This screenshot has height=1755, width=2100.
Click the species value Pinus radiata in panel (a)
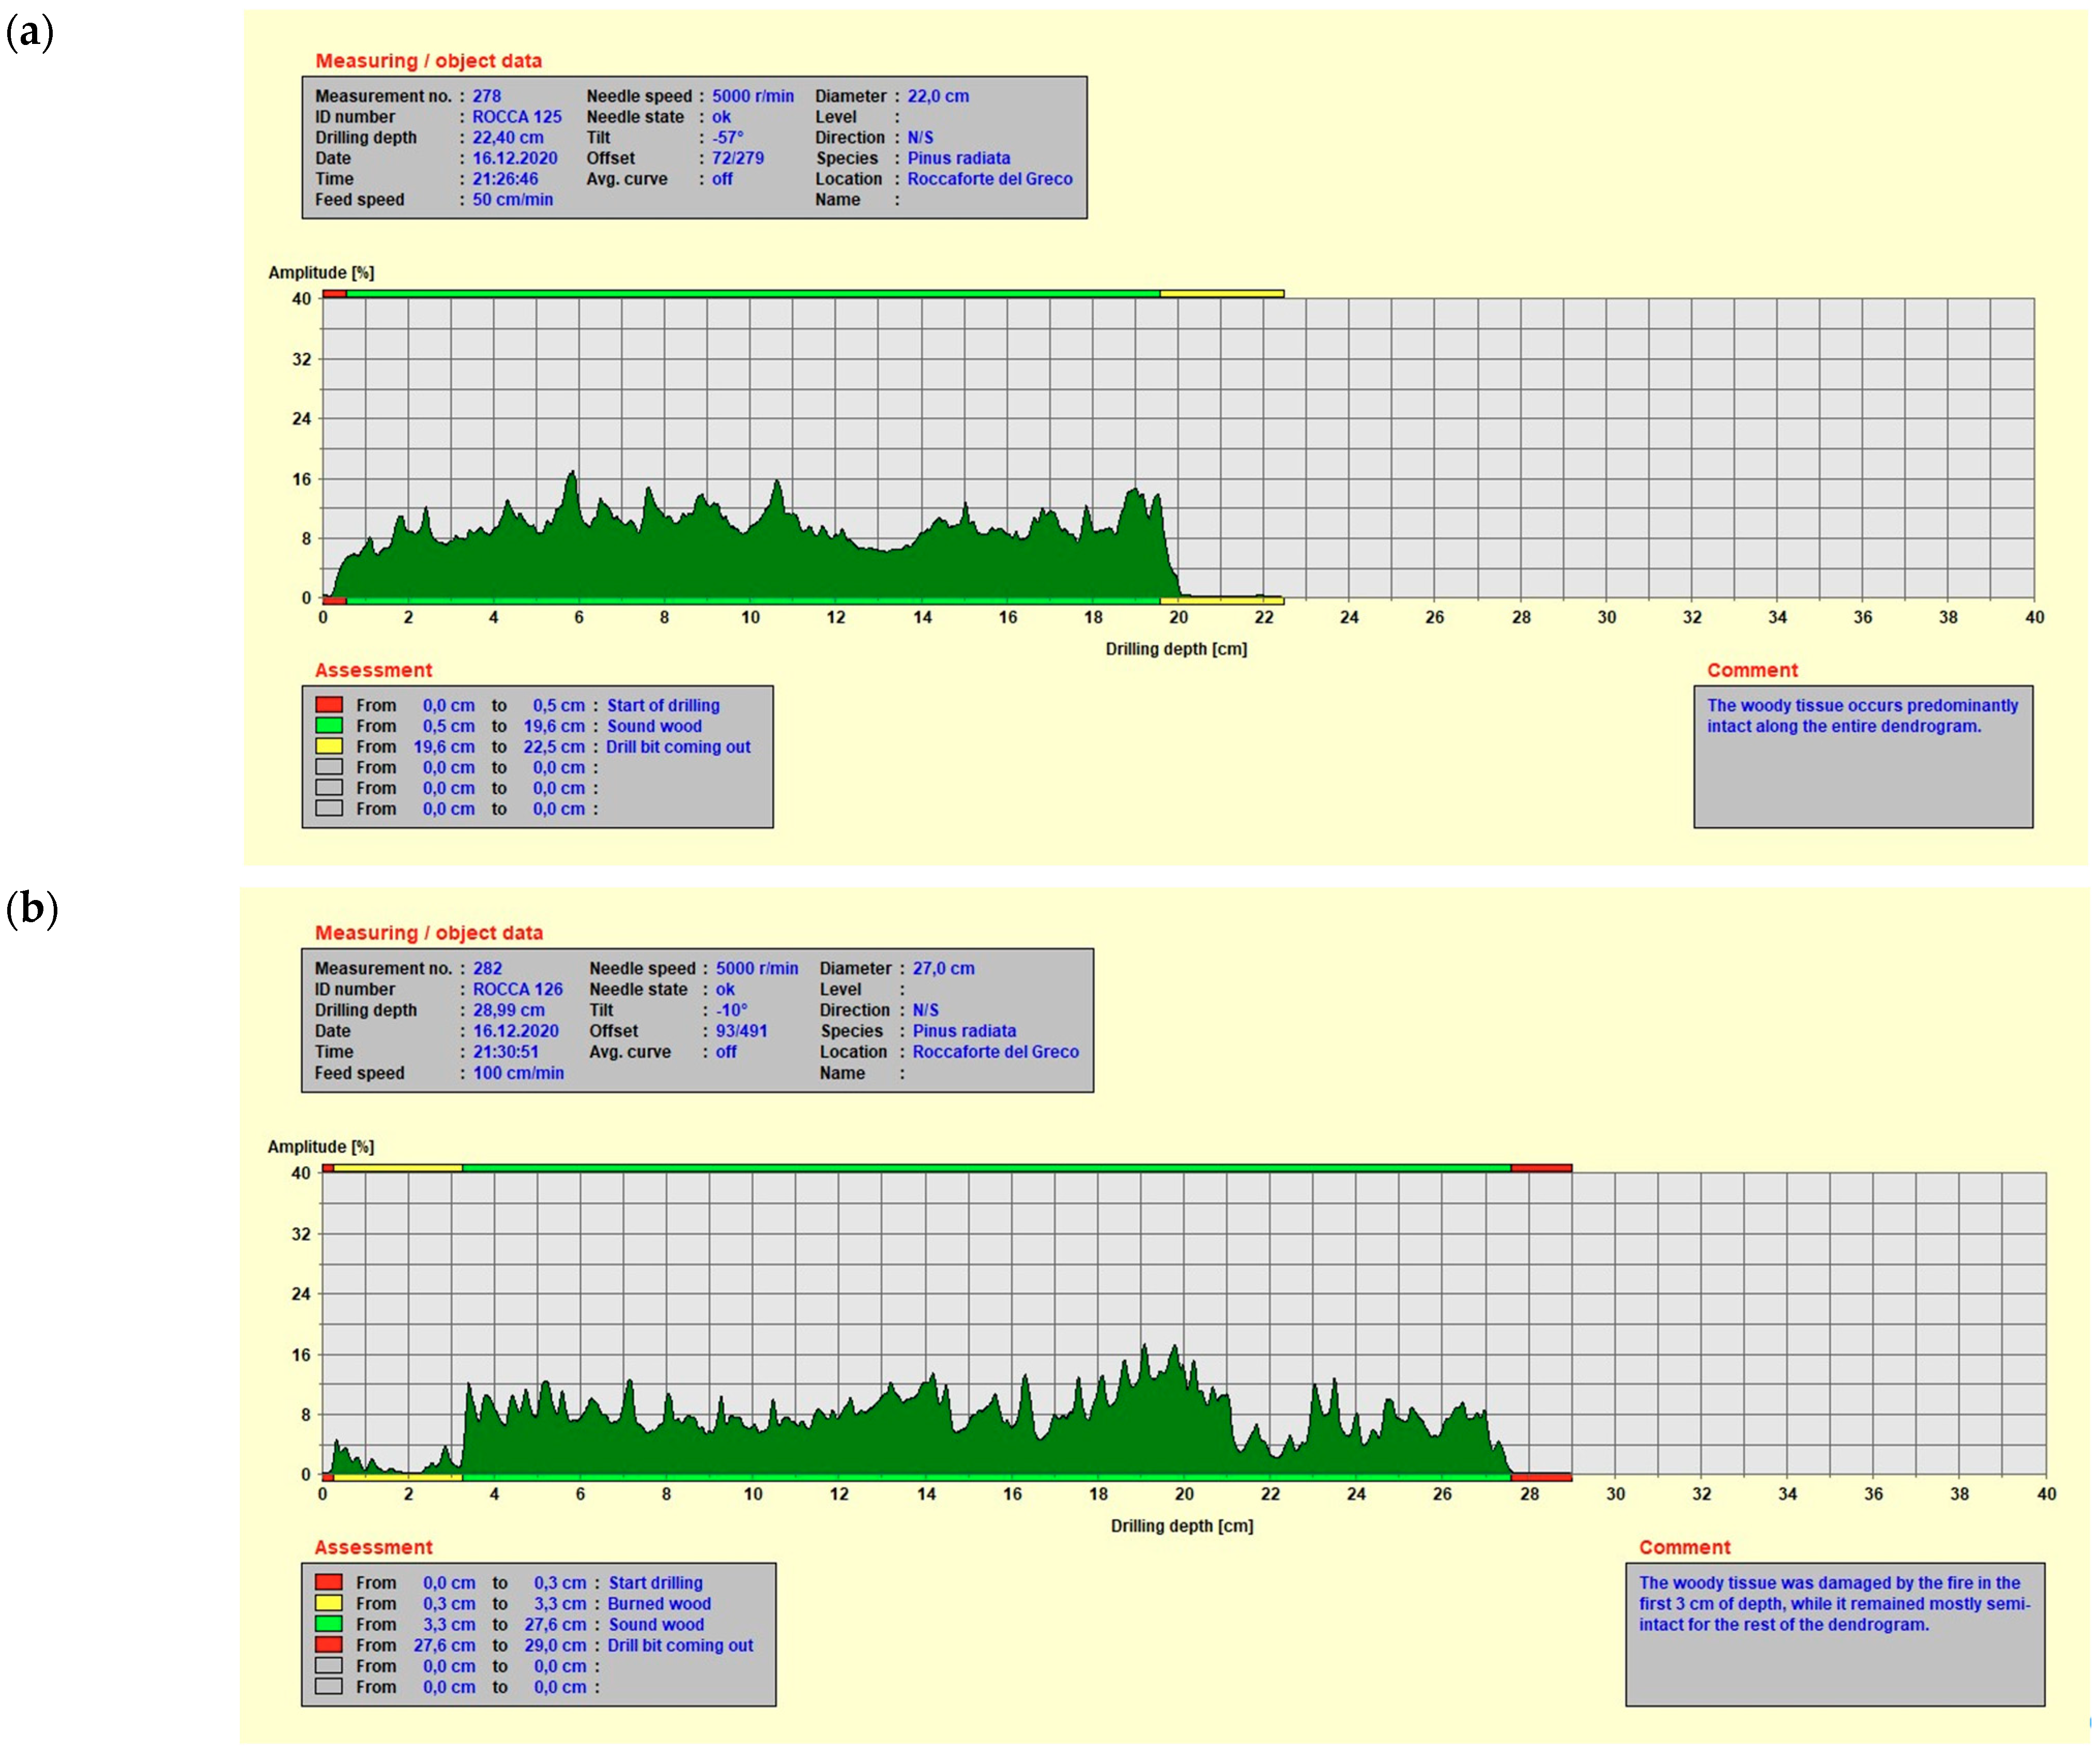click(x=958, y=158)
